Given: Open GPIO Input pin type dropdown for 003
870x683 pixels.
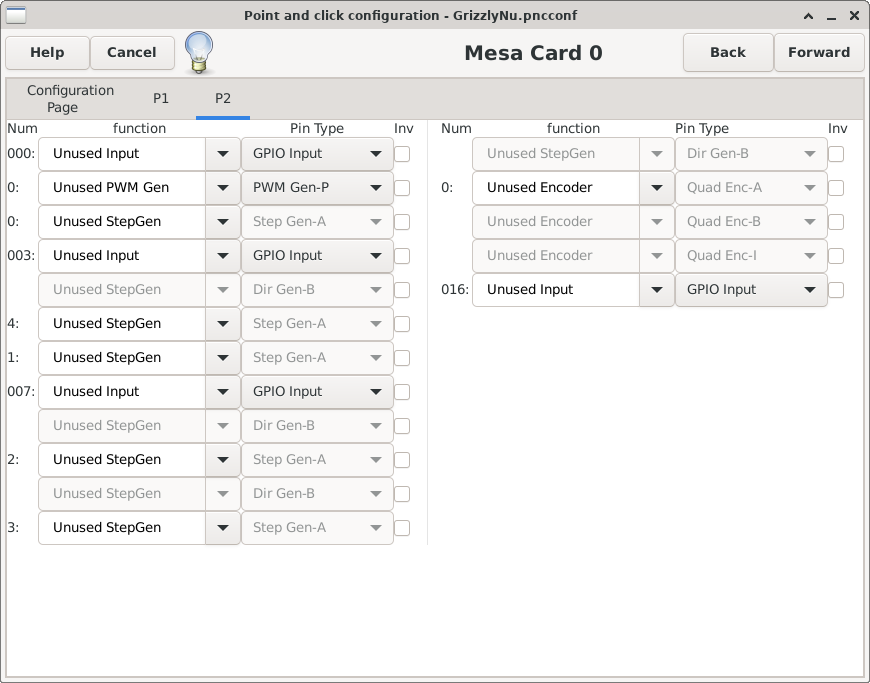Looking at the screenshot, I should (317, 256).
